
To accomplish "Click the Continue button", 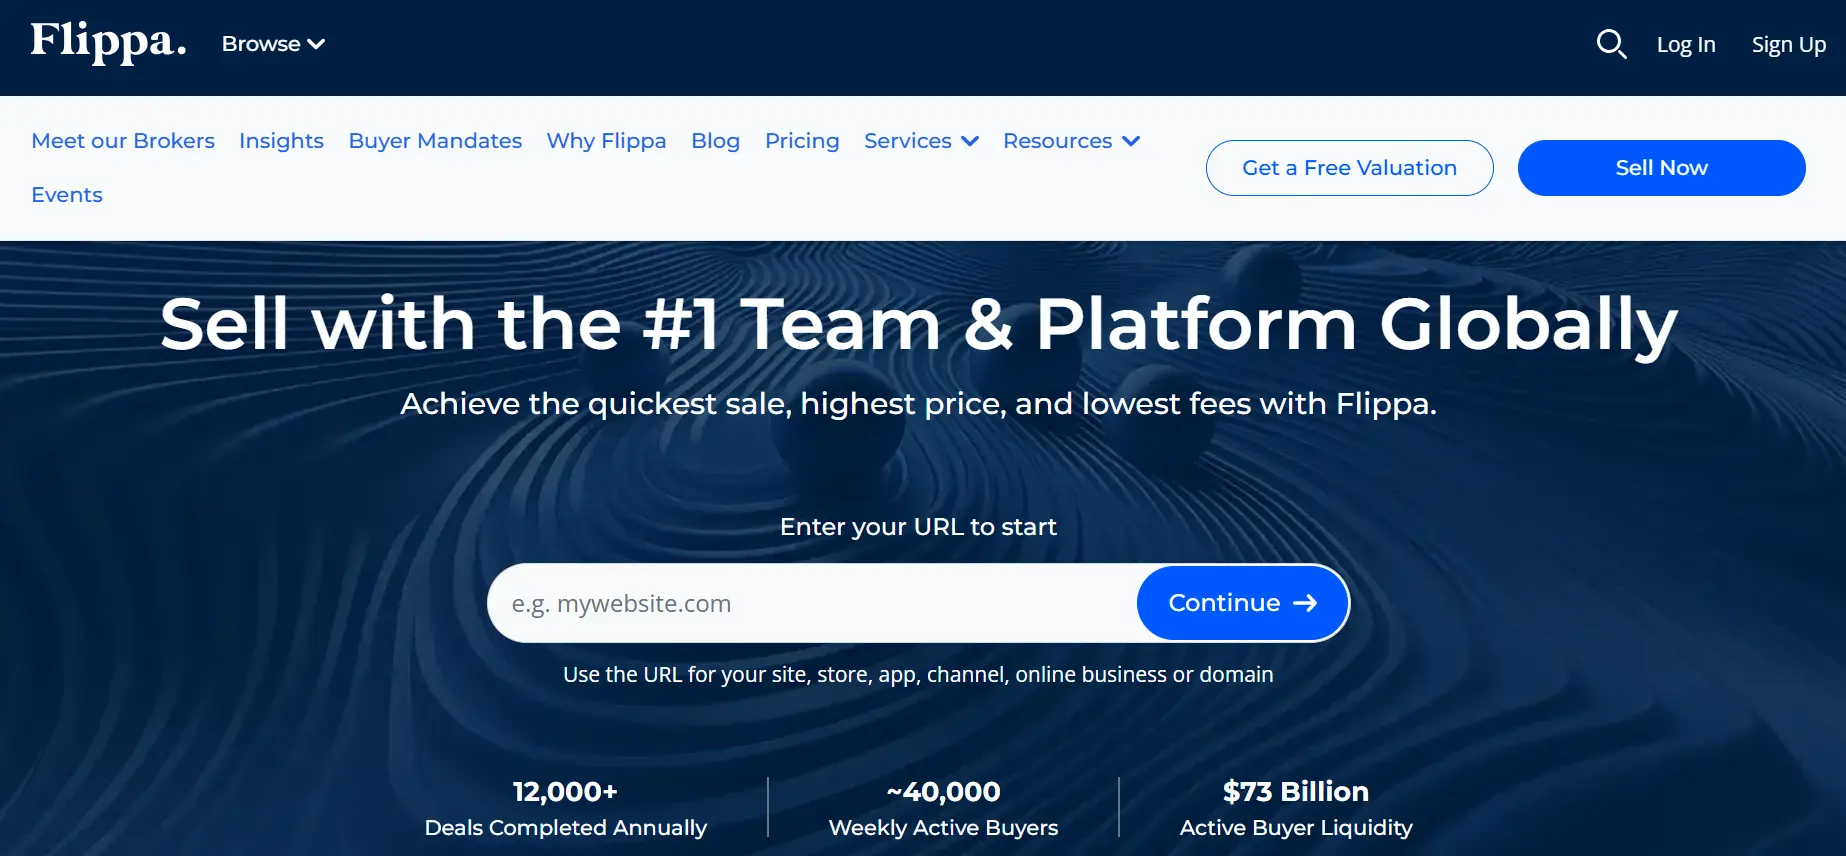I will pos(1243,603).
